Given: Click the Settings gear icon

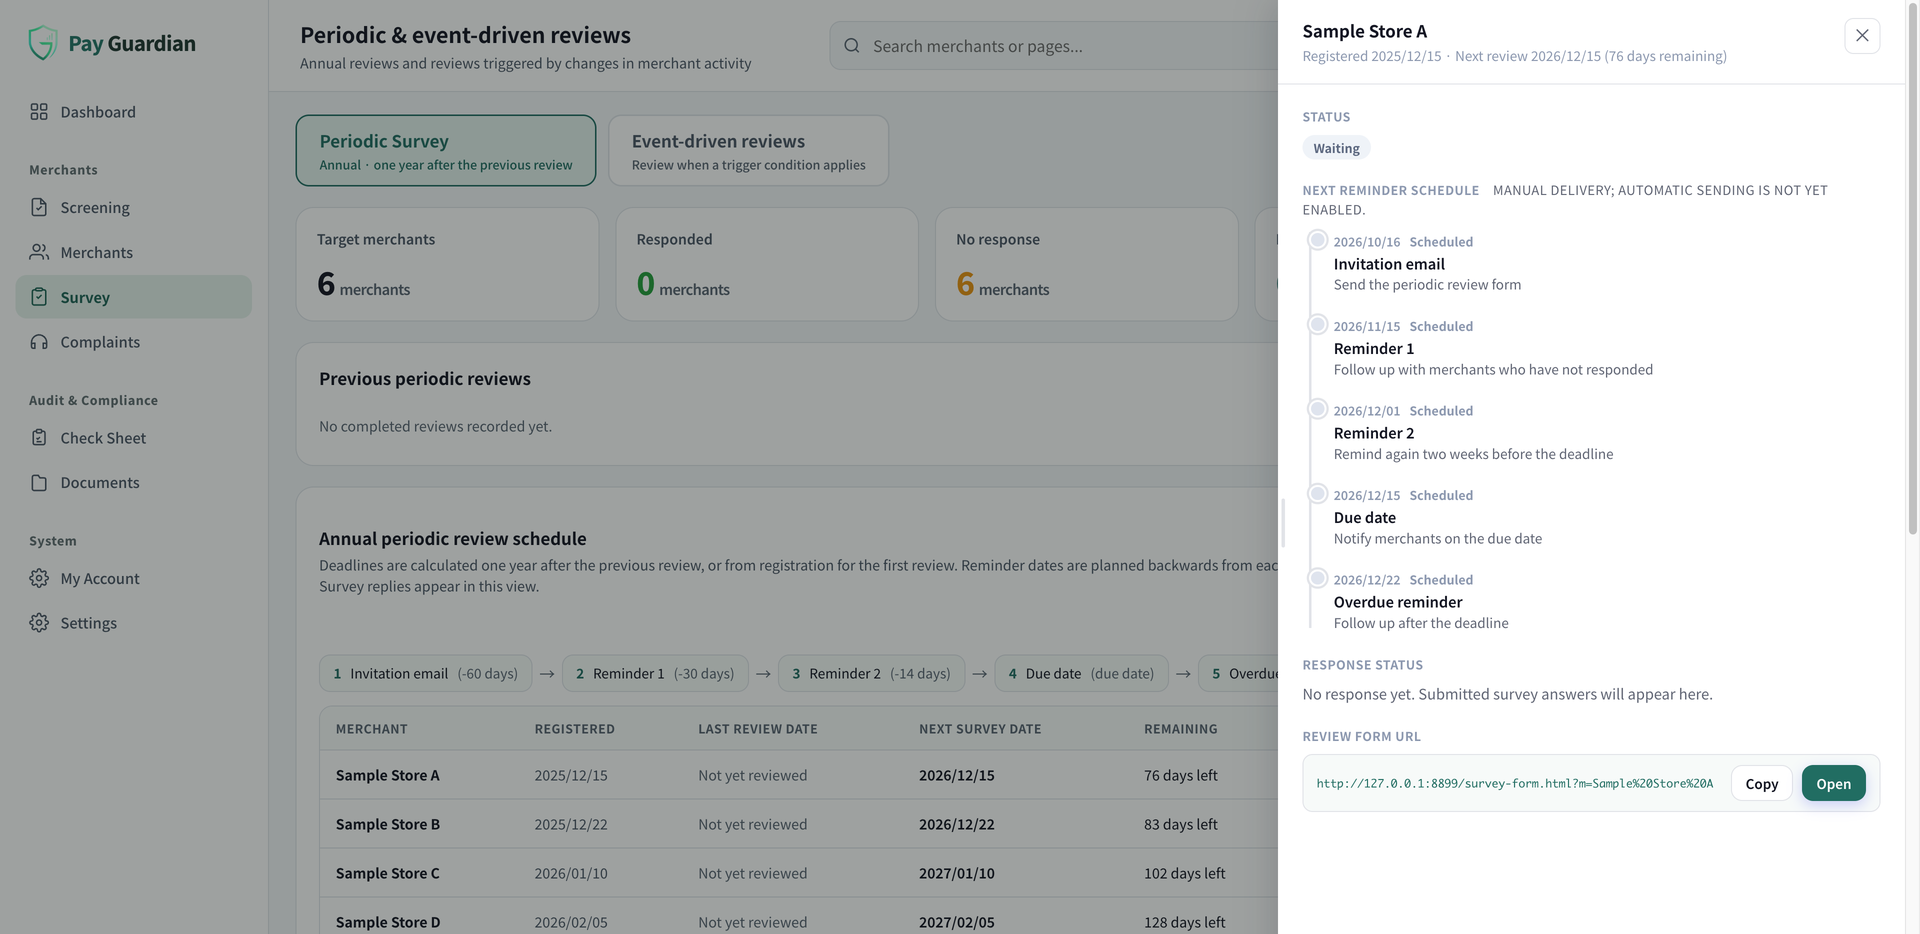Looking at the screenshot, I should (x=39, y=623).
